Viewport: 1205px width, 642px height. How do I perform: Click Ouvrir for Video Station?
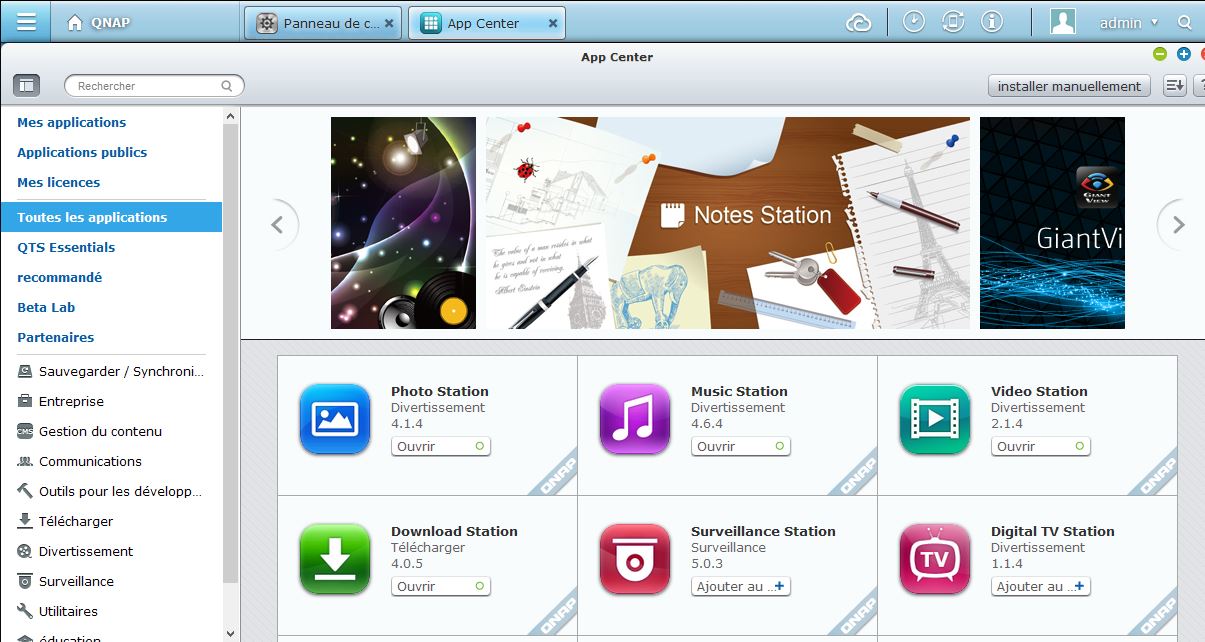point(1041,447)
